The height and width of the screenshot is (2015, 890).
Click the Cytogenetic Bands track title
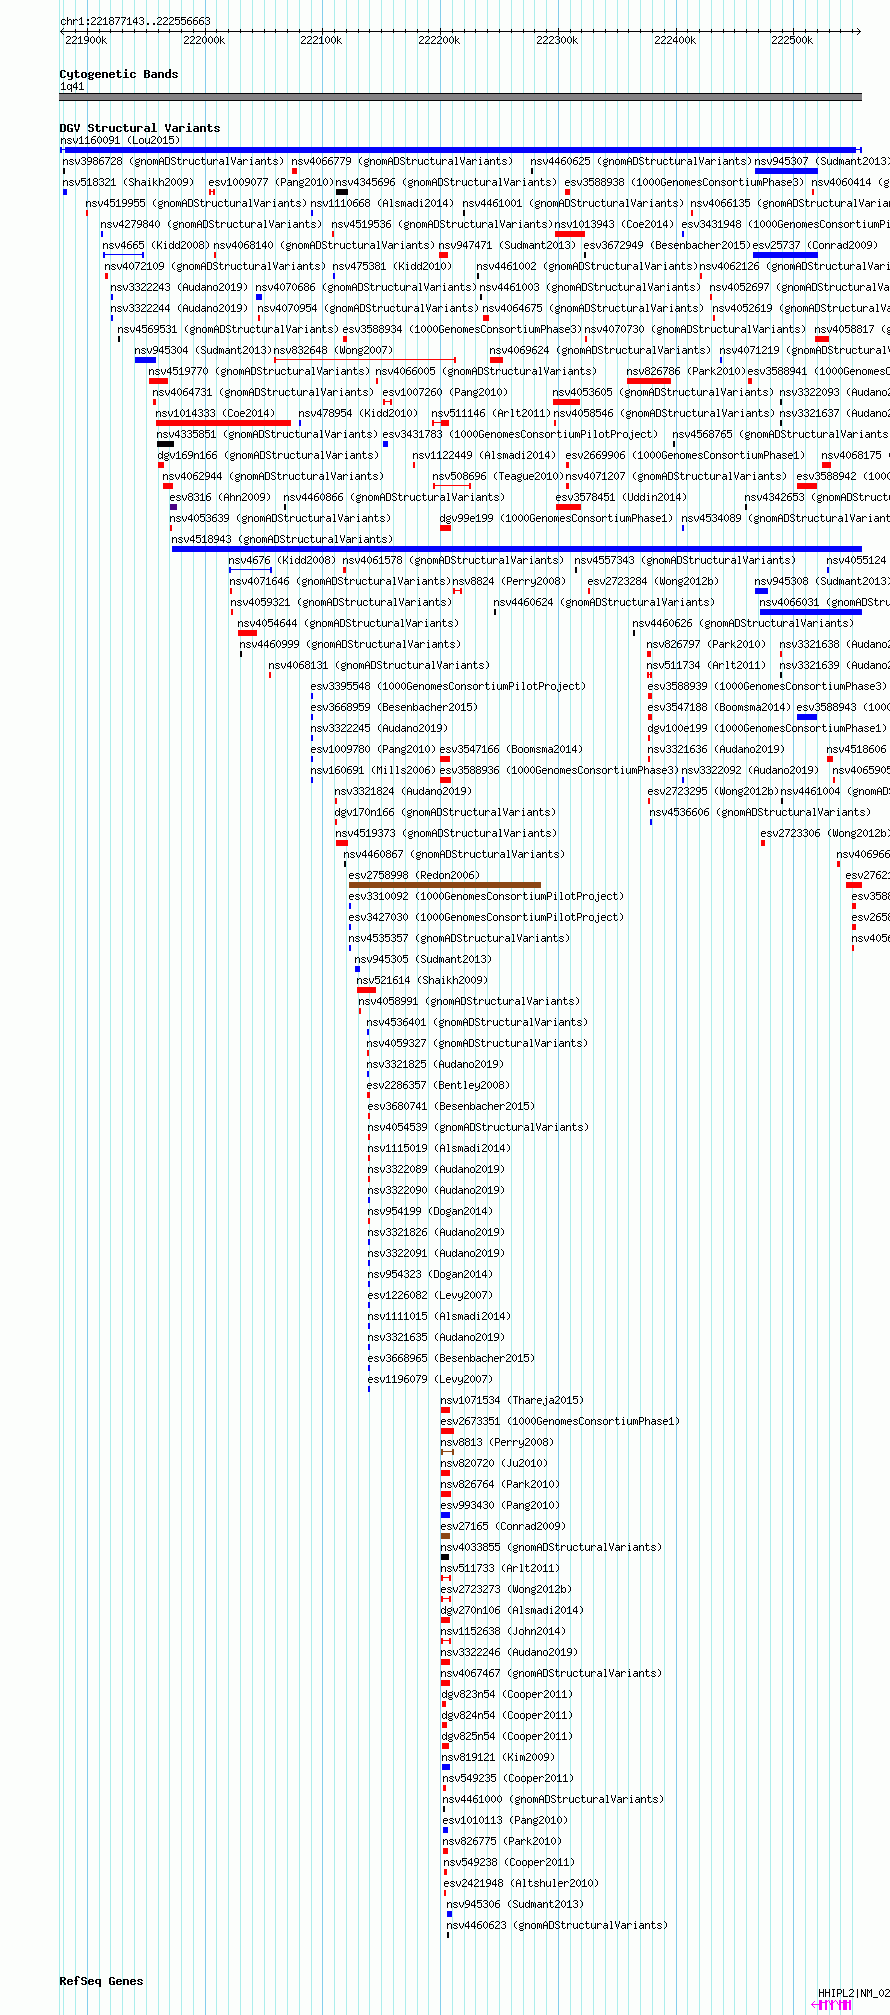119,74
